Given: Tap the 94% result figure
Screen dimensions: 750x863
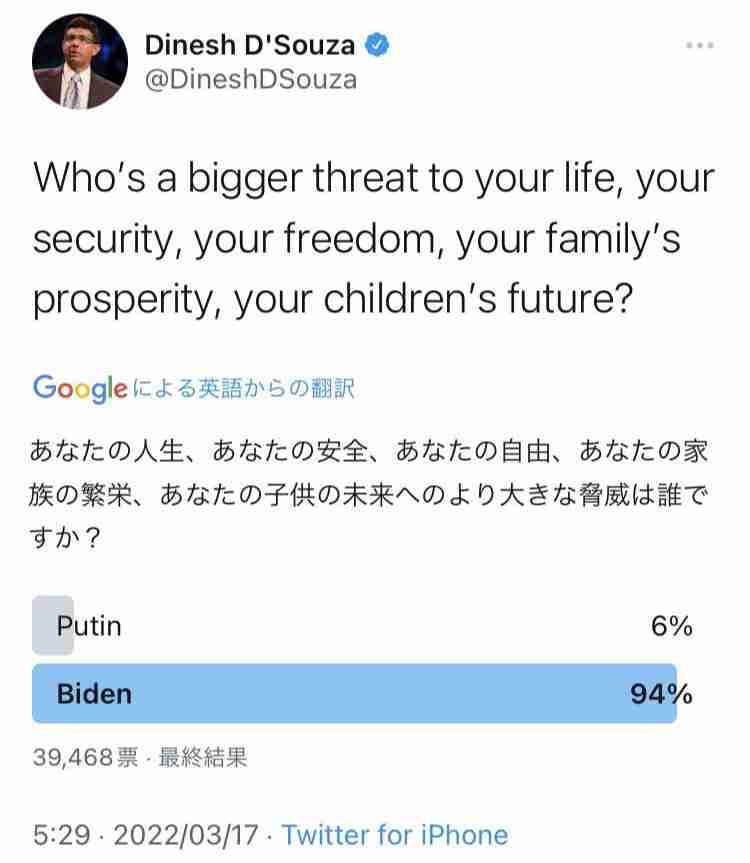Looking at the screenshot, I should [x=661, y=693].
